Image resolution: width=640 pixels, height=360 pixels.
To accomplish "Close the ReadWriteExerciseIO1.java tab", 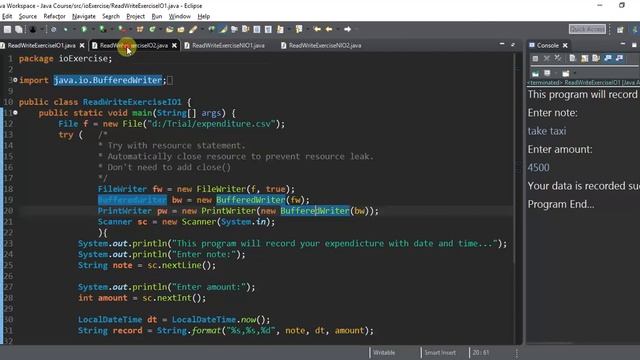I will point(82,45).
